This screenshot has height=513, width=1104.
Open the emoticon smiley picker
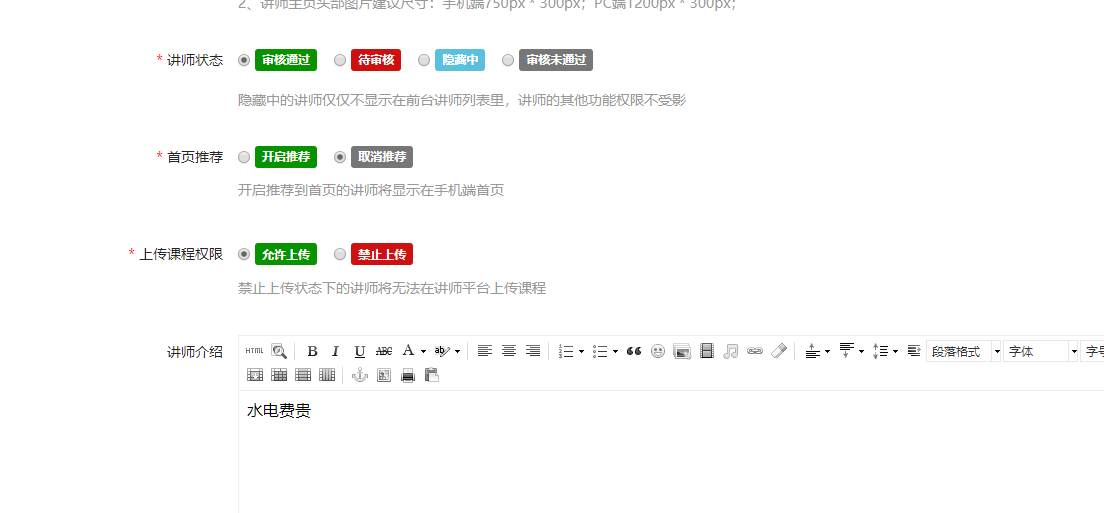[x=658, y=351]
